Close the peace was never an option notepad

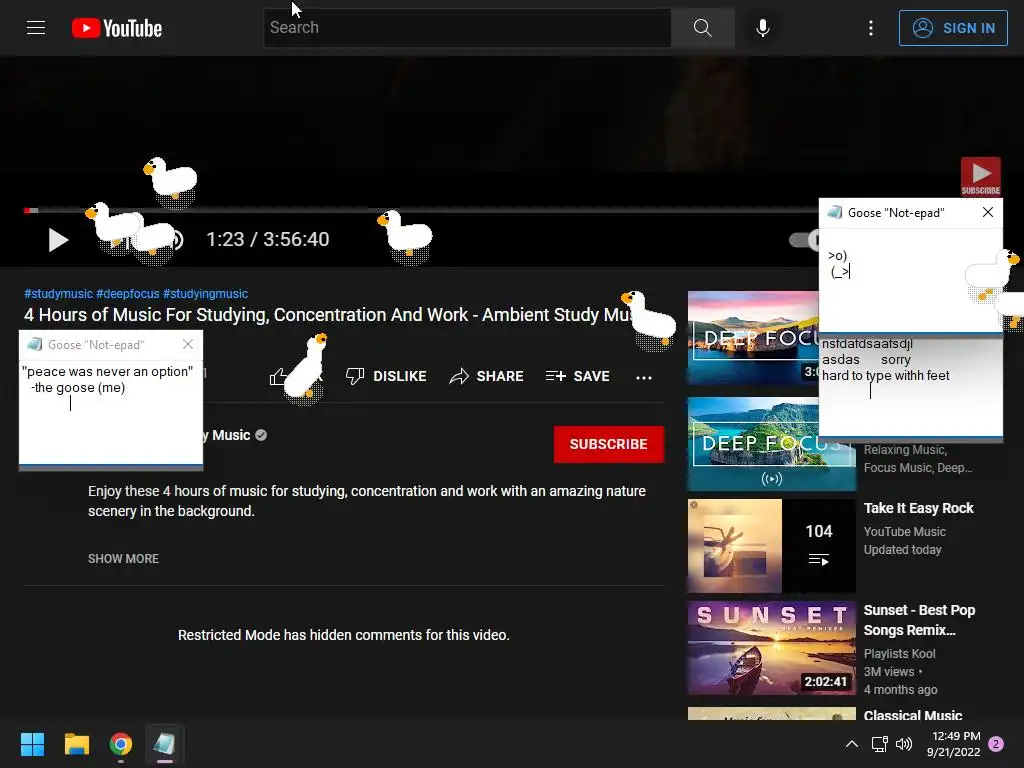pos(188,344)
